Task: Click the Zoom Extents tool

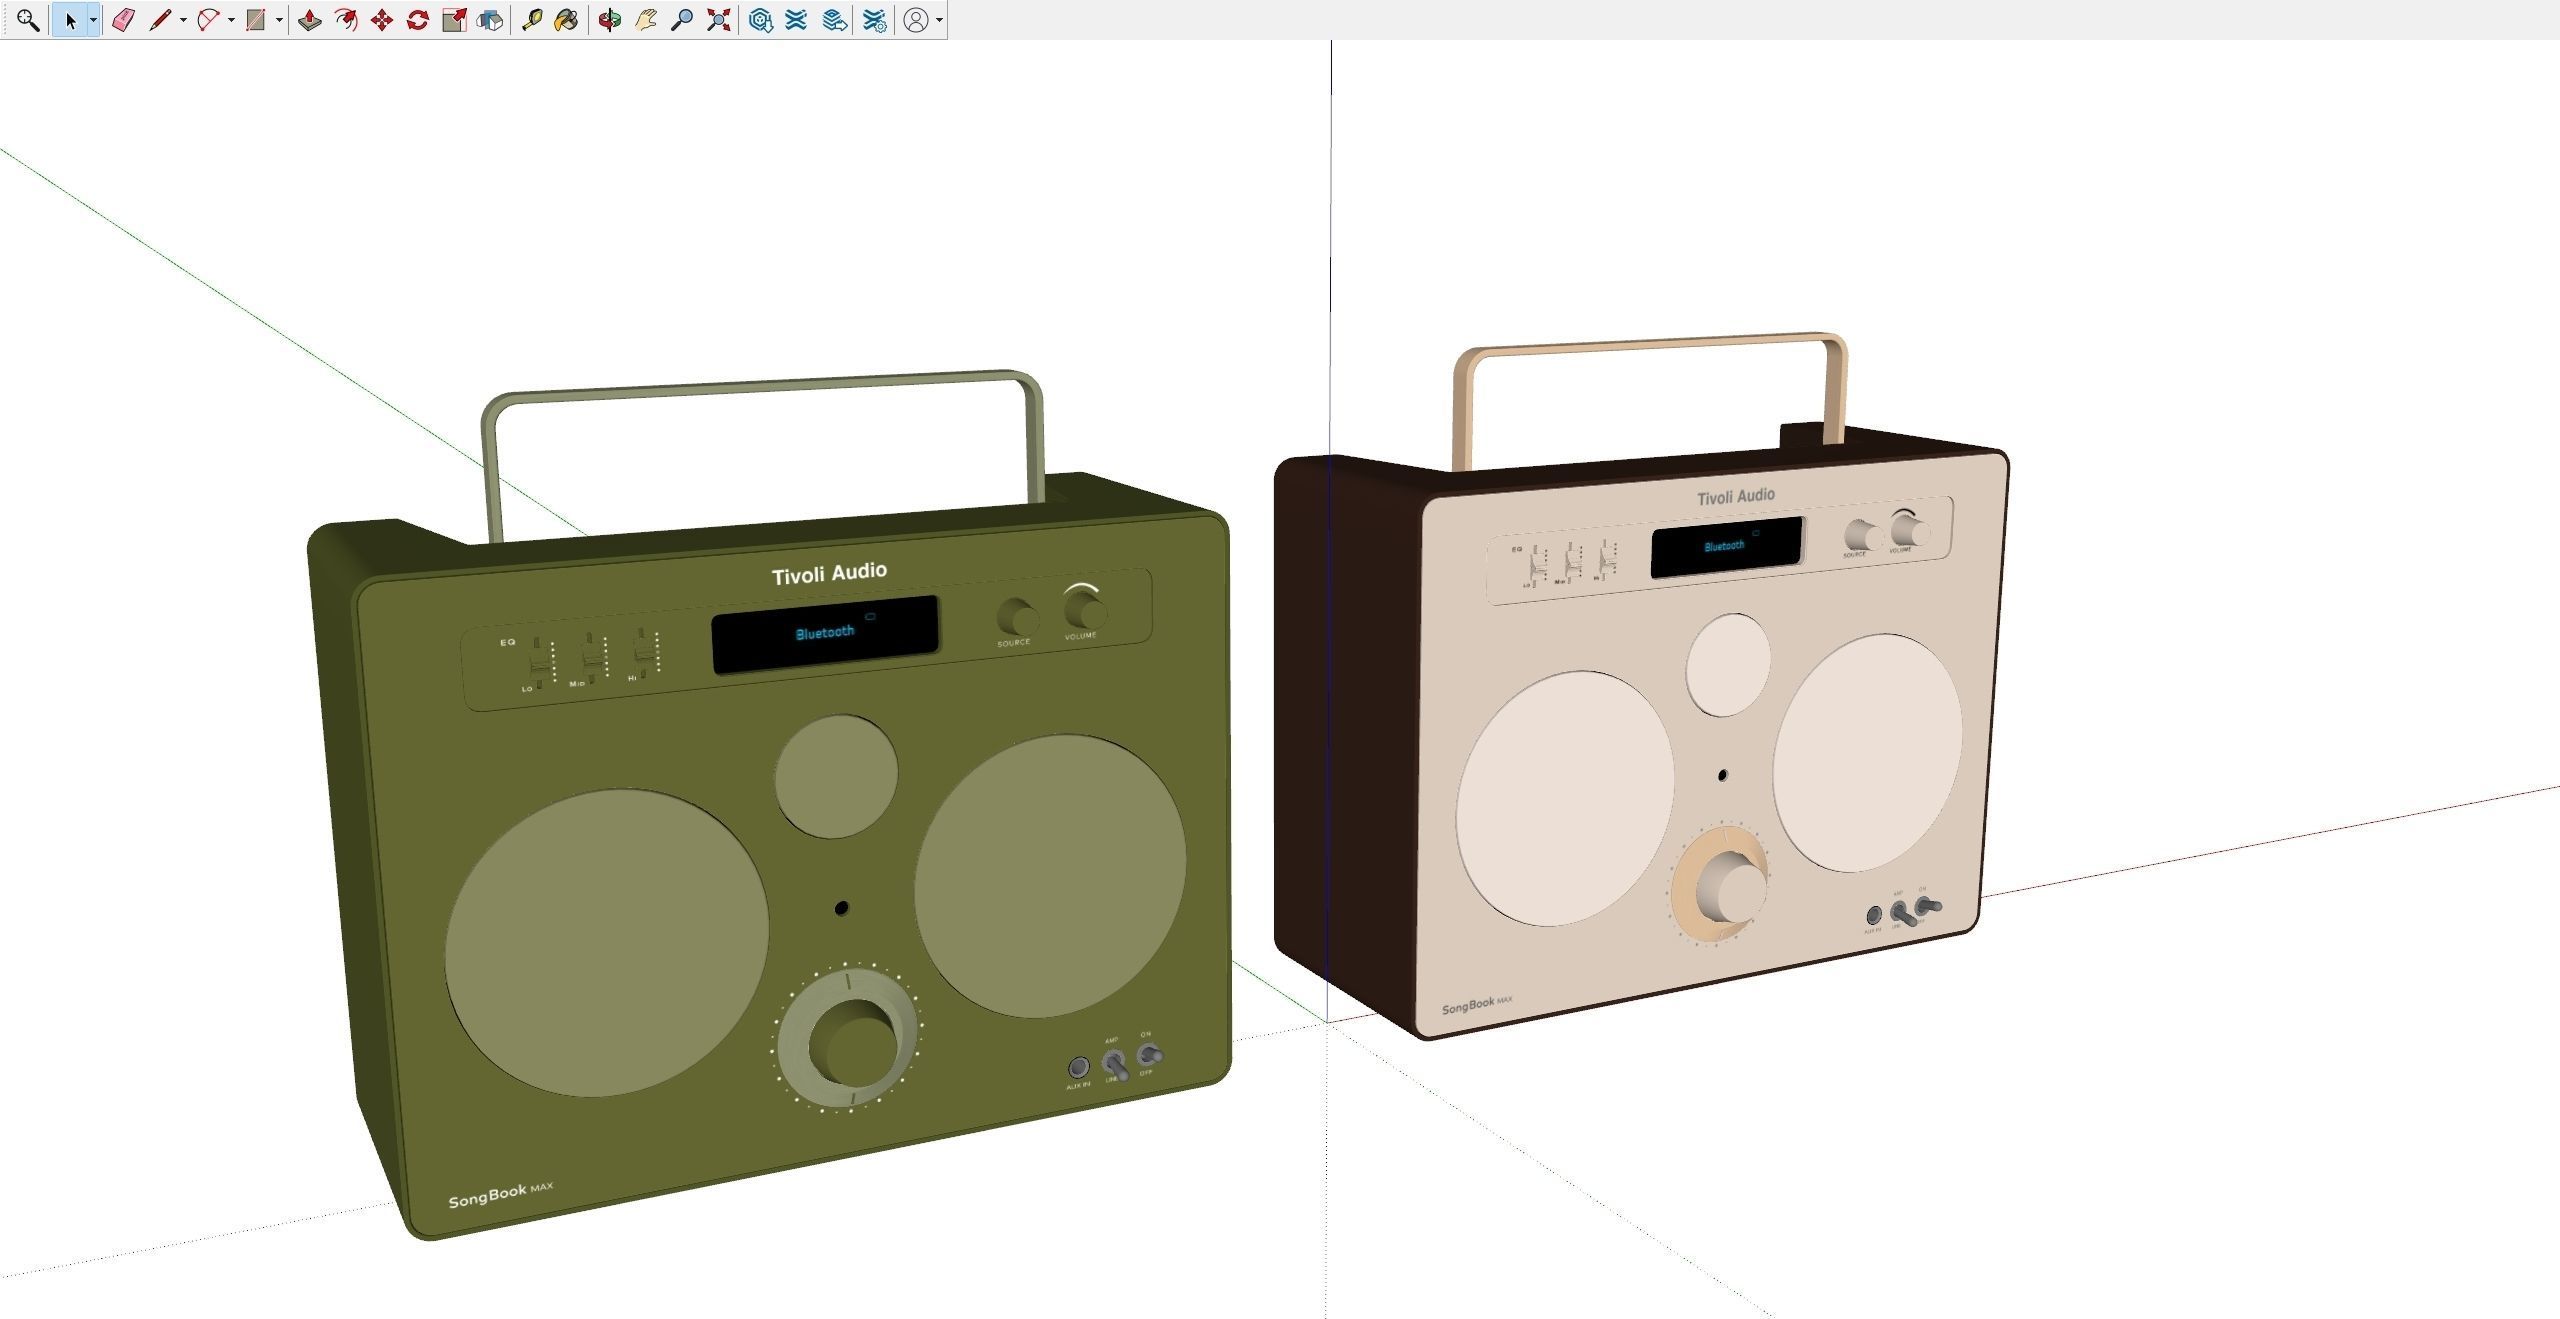Action: pyautogui.click(x=718, y=19)
